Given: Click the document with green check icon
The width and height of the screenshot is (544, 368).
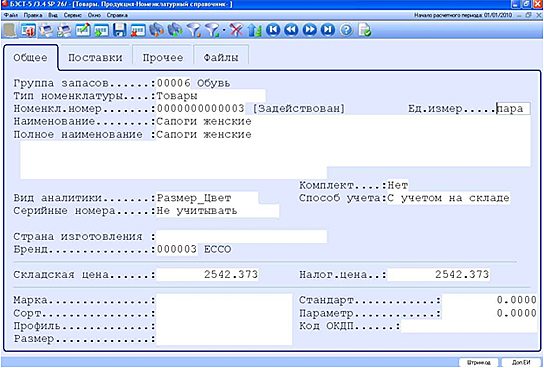Looking at the screenshot, I should tap(365, 30).
